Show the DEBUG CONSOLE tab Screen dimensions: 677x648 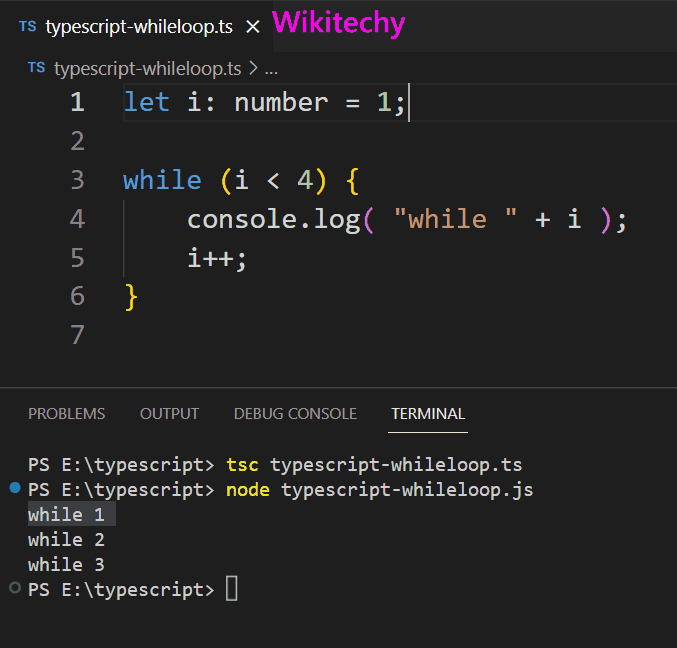[x=295, y=413]
